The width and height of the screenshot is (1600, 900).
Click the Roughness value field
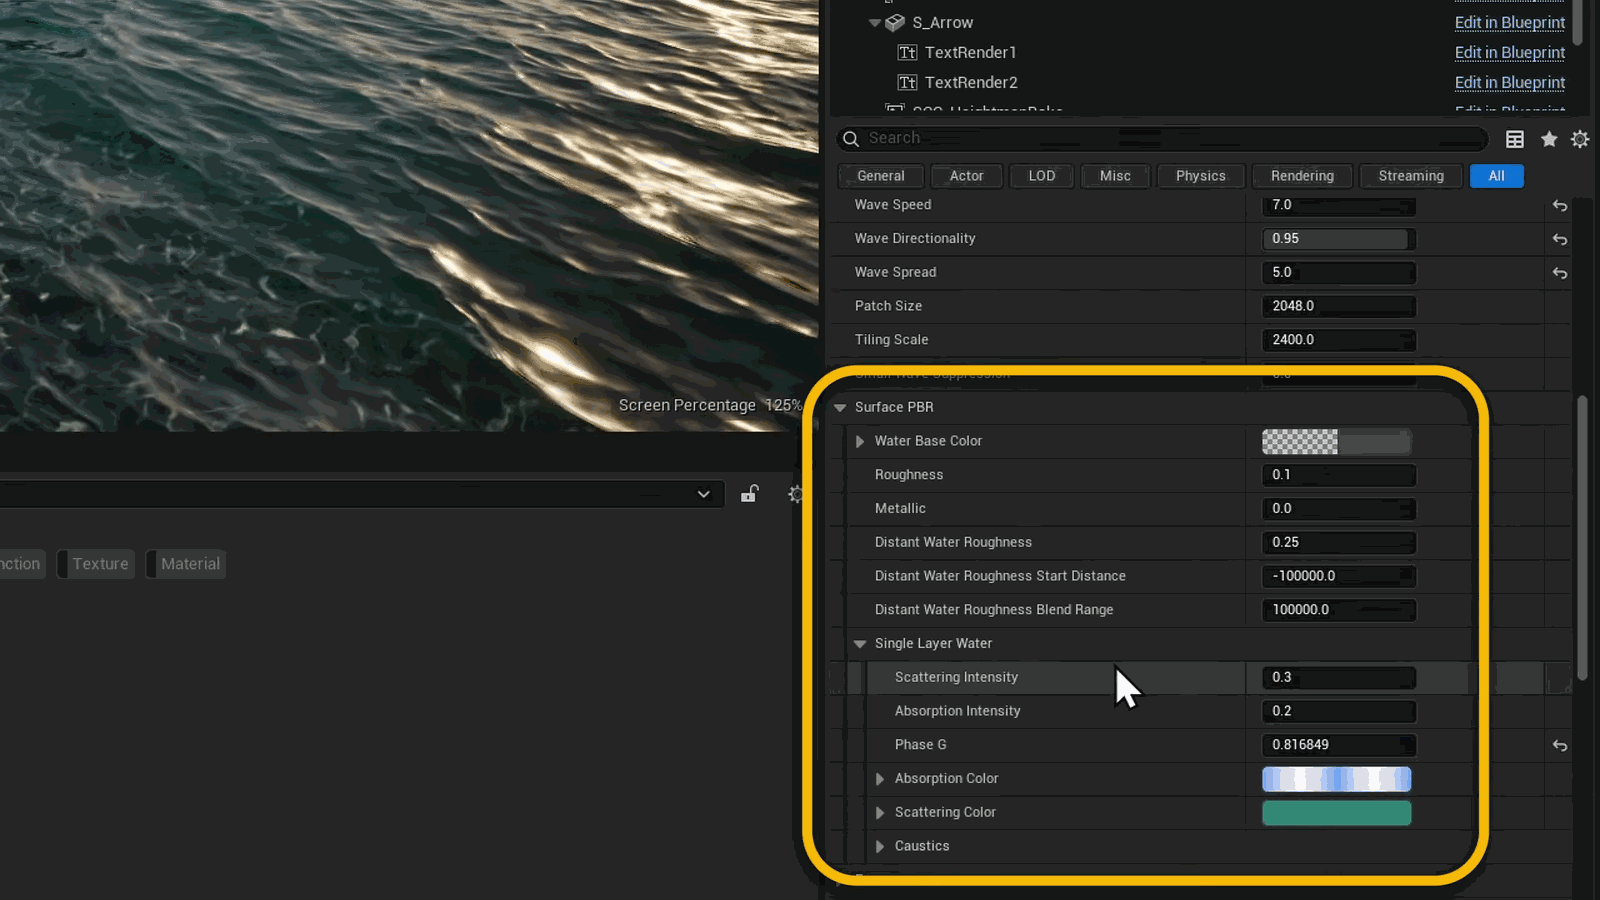1339,475
